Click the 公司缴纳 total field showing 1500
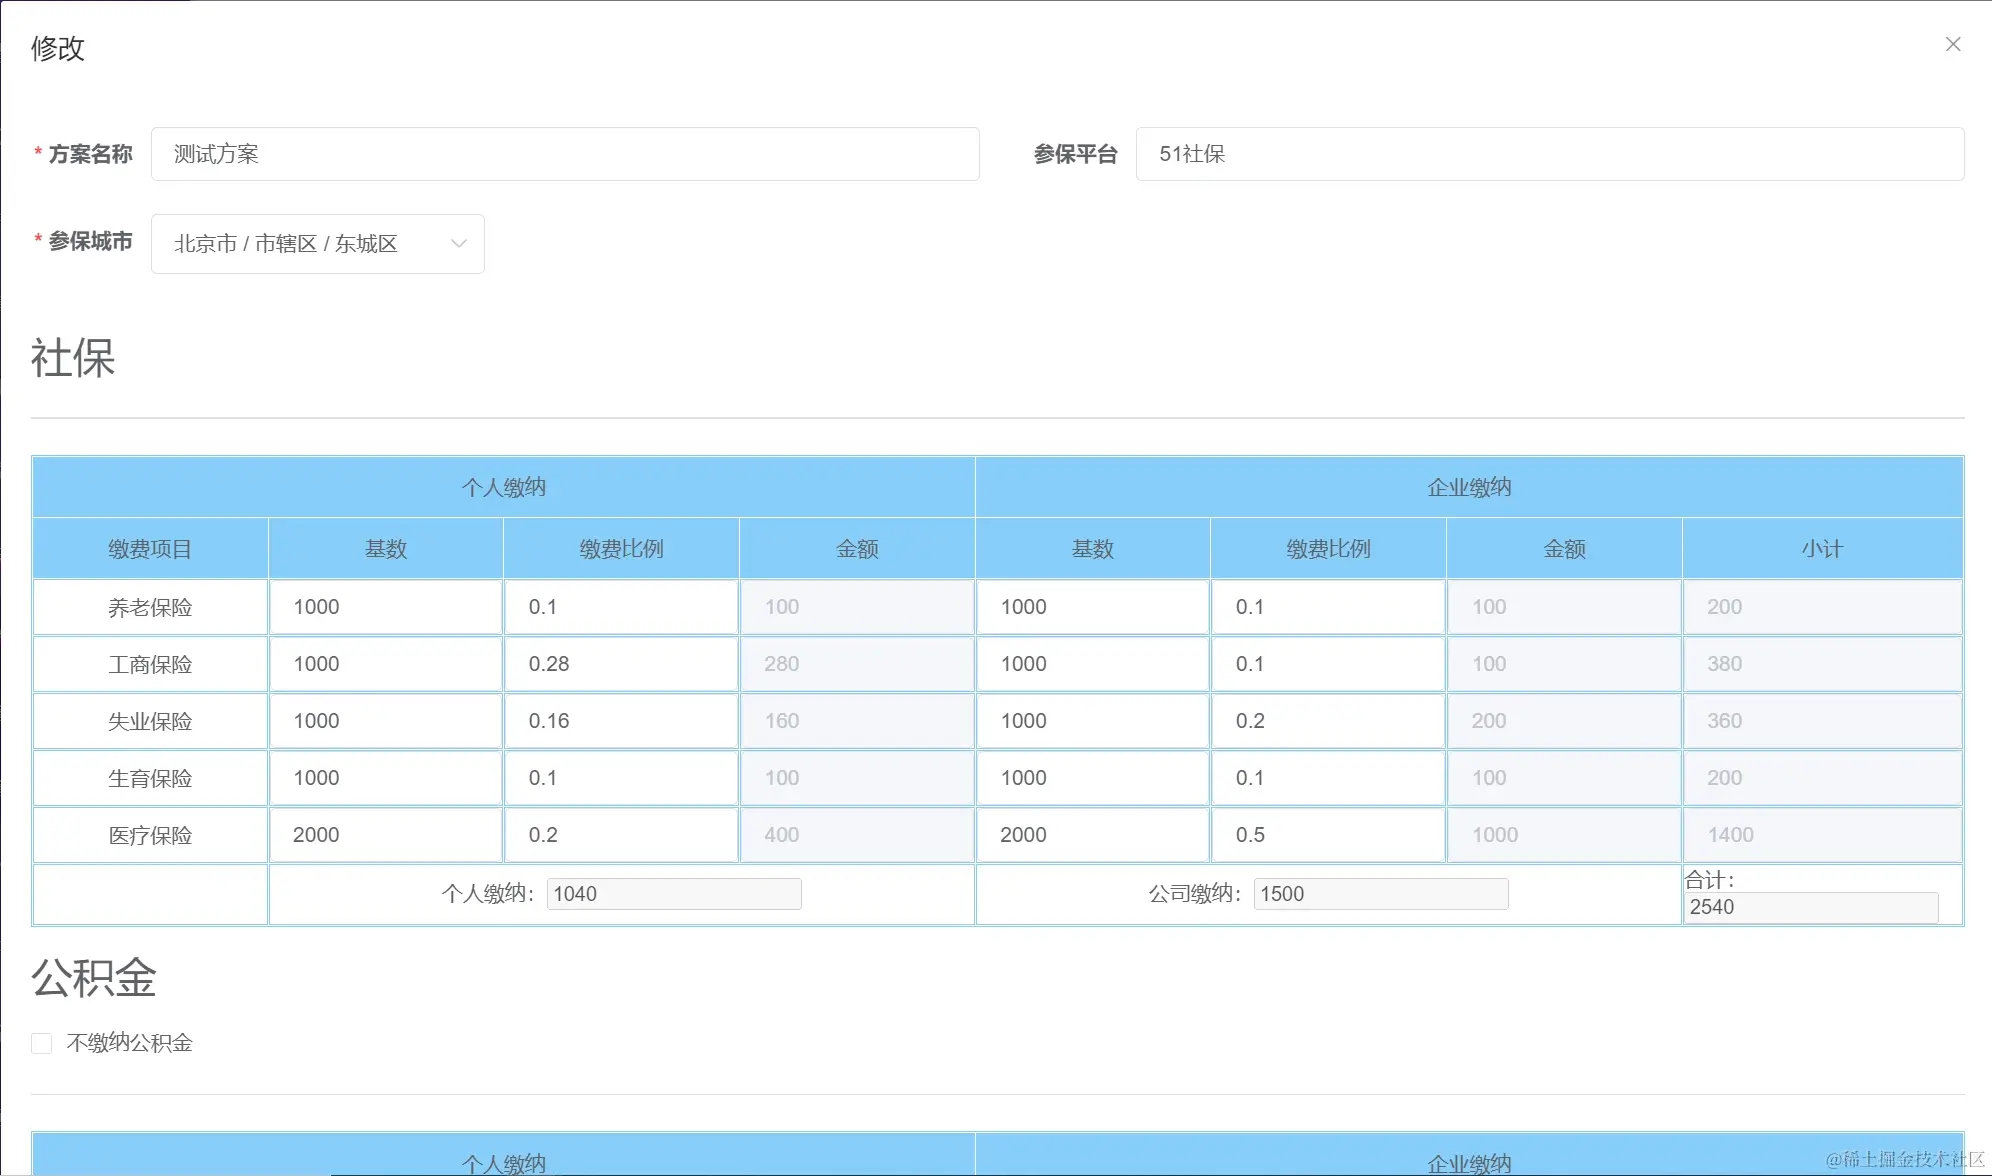This screenshot has height=1176, width=1992. click(x=1381, y=893)
